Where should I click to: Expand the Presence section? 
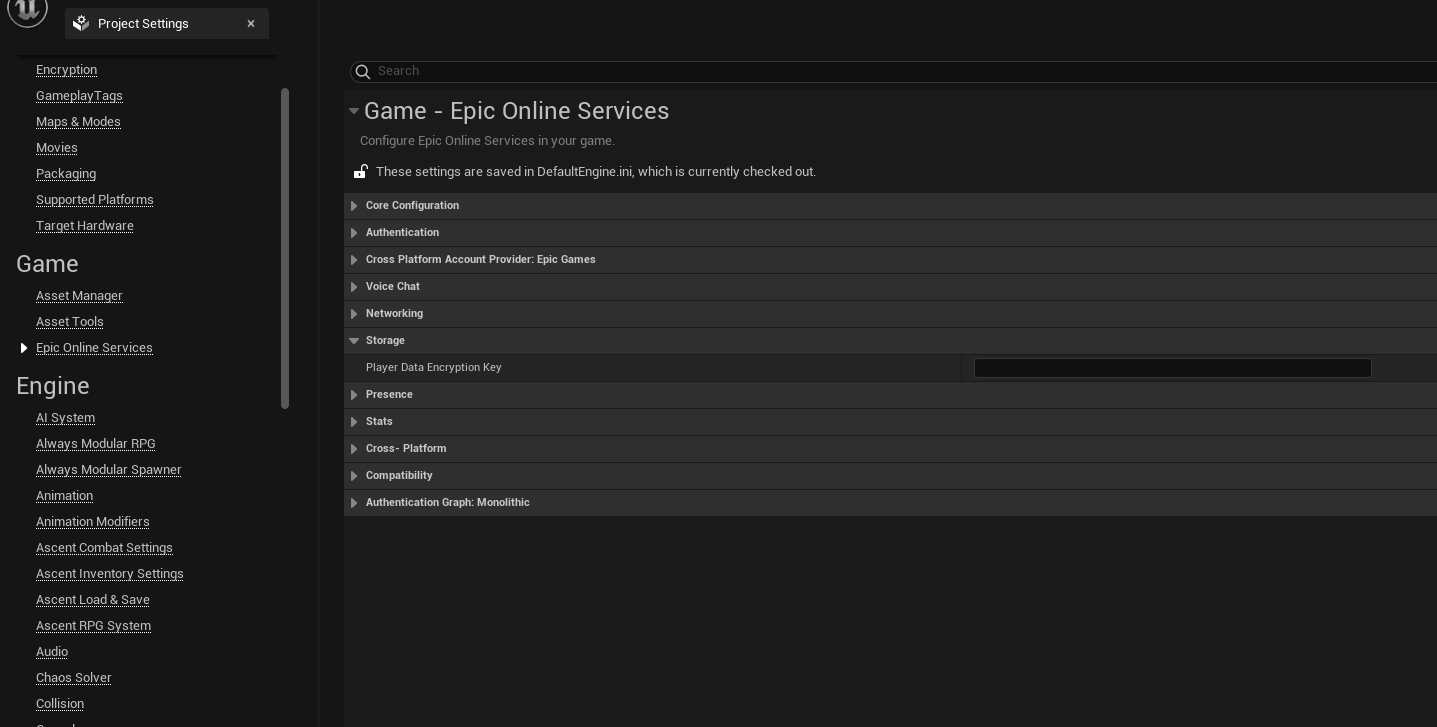pos(354,395)
